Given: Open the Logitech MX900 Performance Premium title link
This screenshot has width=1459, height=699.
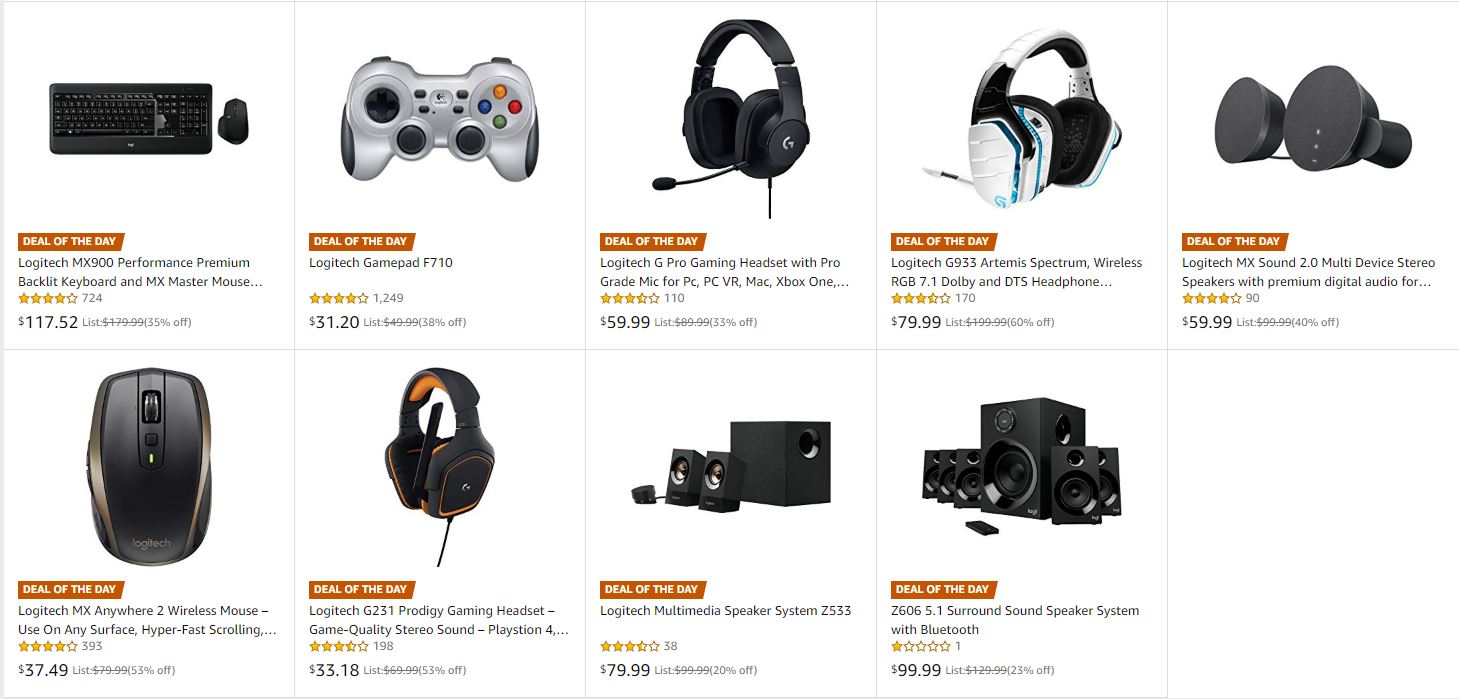Looking at the screenshot, I should coord(140,272).
